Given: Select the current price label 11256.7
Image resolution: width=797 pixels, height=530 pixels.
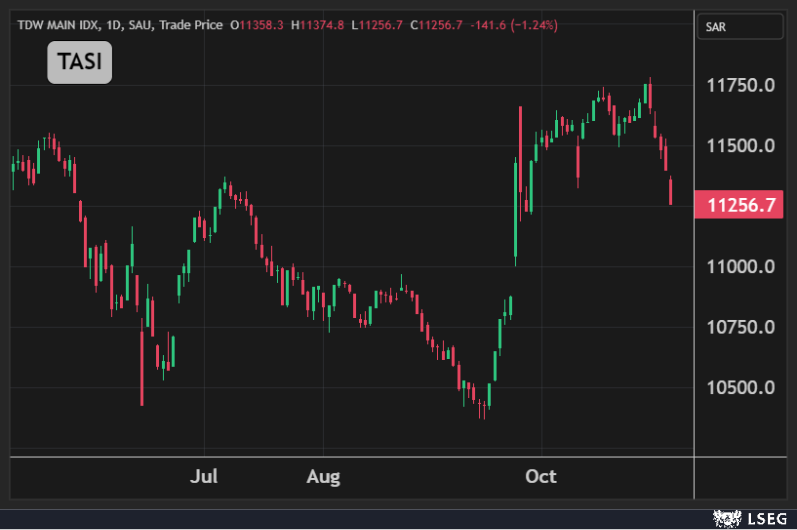Looking at the screenshot, I should (741, 206).
